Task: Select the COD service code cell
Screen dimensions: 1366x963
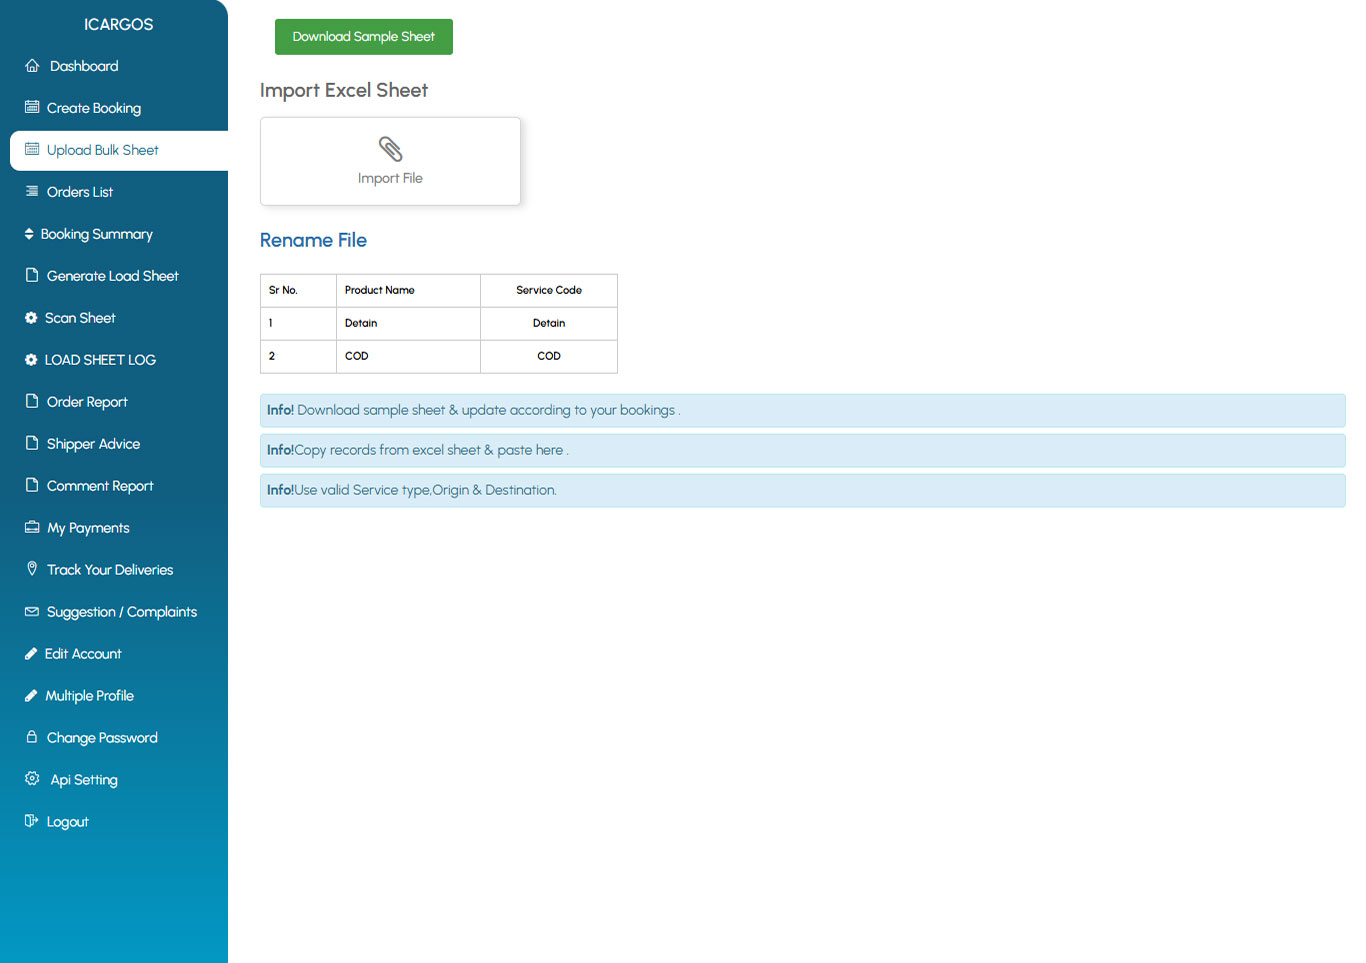Action: 549,356
